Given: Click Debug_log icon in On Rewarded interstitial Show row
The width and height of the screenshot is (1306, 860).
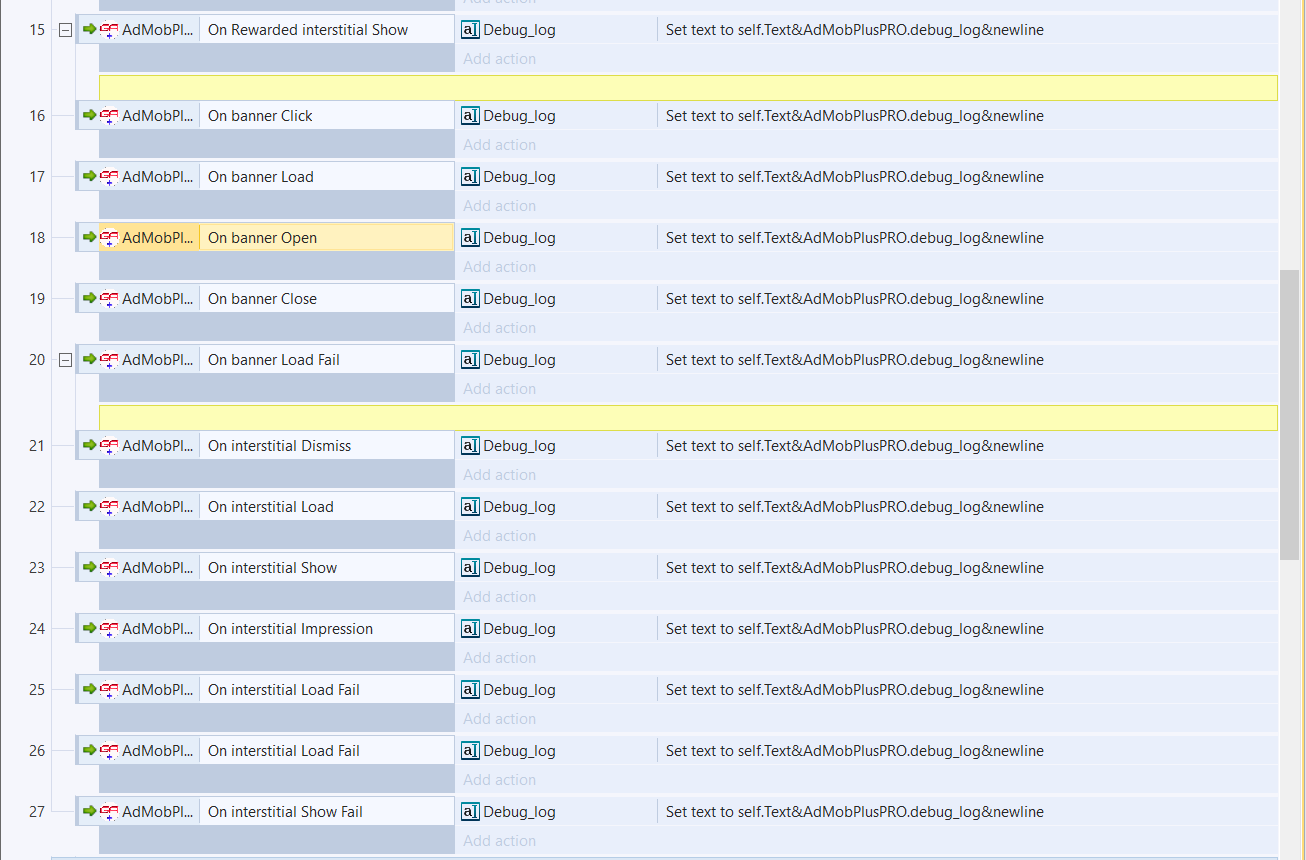Looking at the screenshot, I should [x=470, y=30].
